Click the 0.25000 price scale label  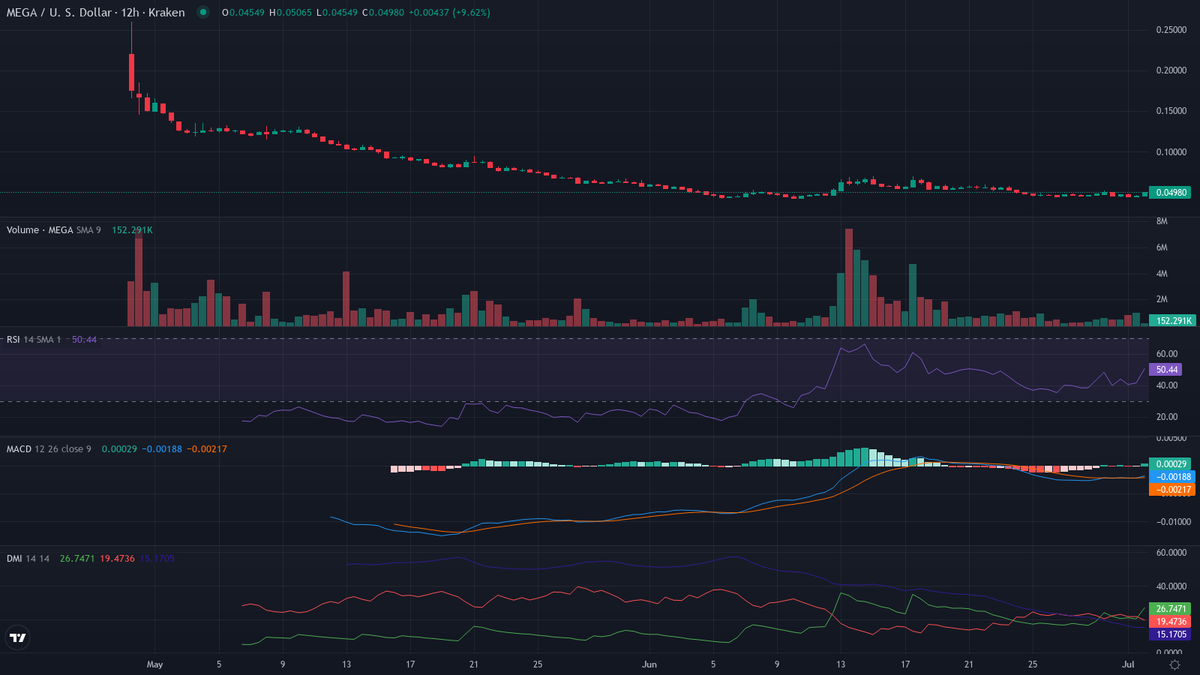pos(1171,30)
